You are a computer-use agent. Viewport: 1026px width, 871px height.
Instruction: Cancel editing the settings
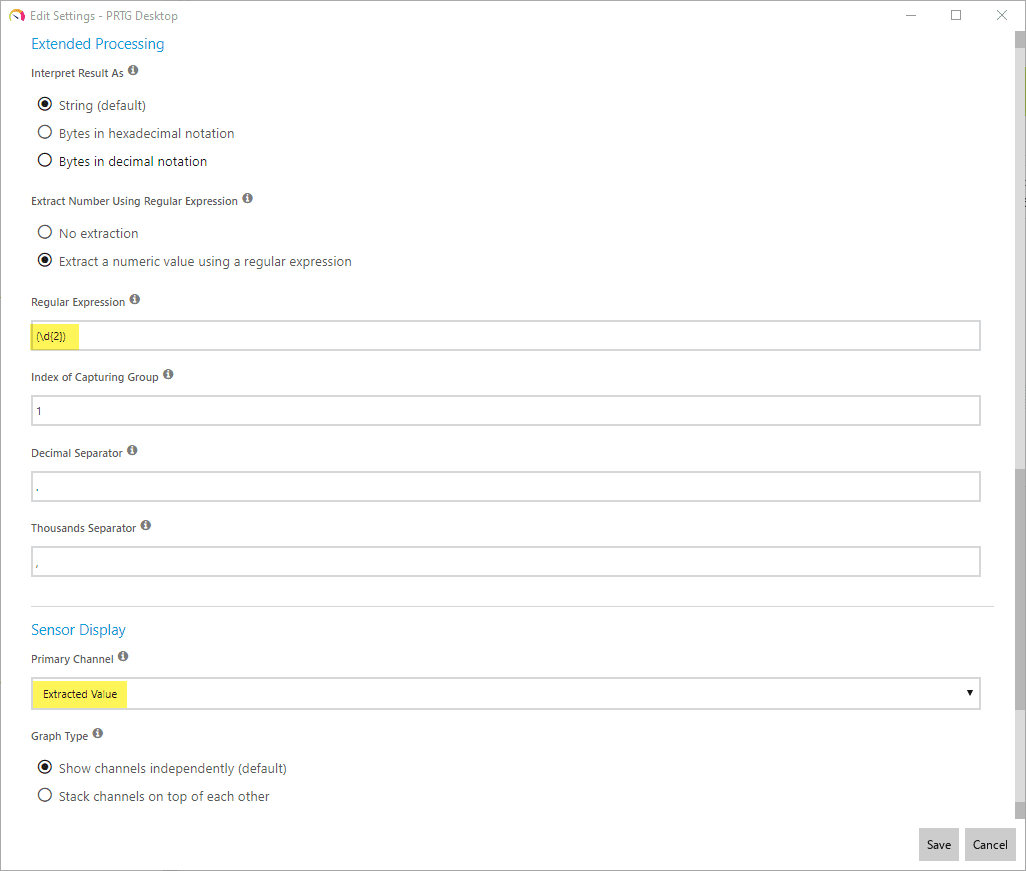click(x=990, y=844)
